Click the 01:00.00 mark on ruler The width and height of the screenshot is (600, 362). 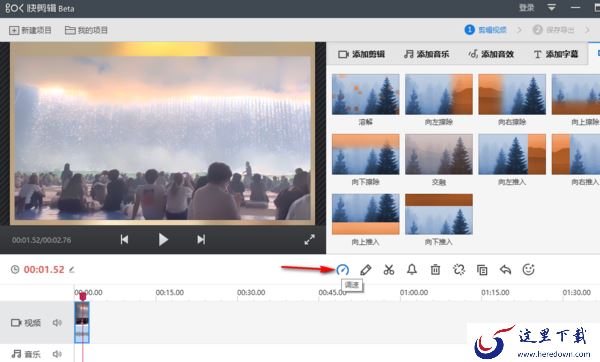(x=414, y=292)
